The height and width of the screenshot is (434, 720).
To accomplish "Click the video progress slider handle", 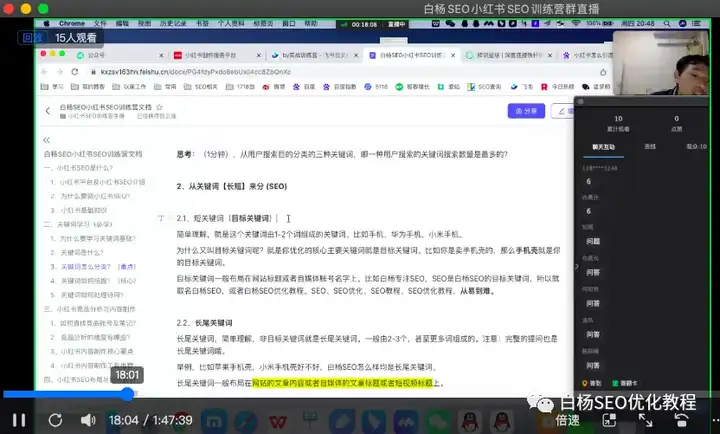I will tap(128, 394).
